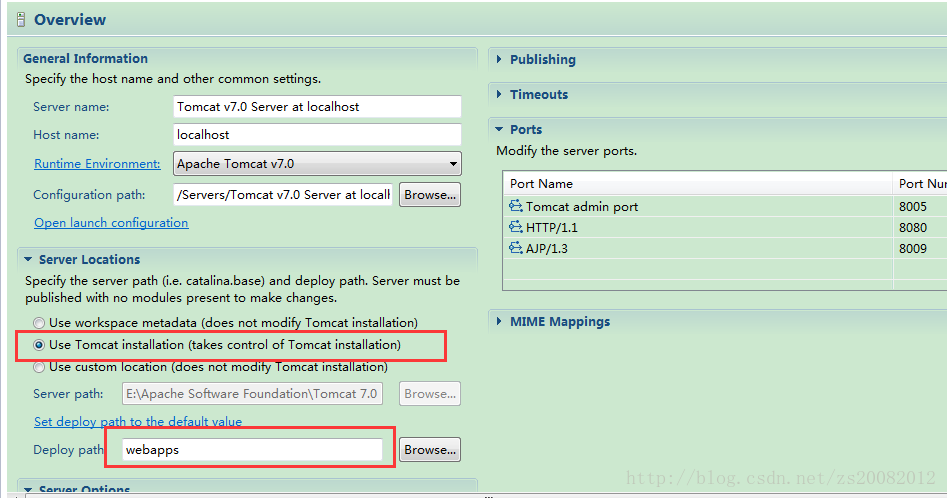The height and width of the screenshot is (498, 947).
Task: Click the Tomcat admin port row icon
Action: (515, 206)
